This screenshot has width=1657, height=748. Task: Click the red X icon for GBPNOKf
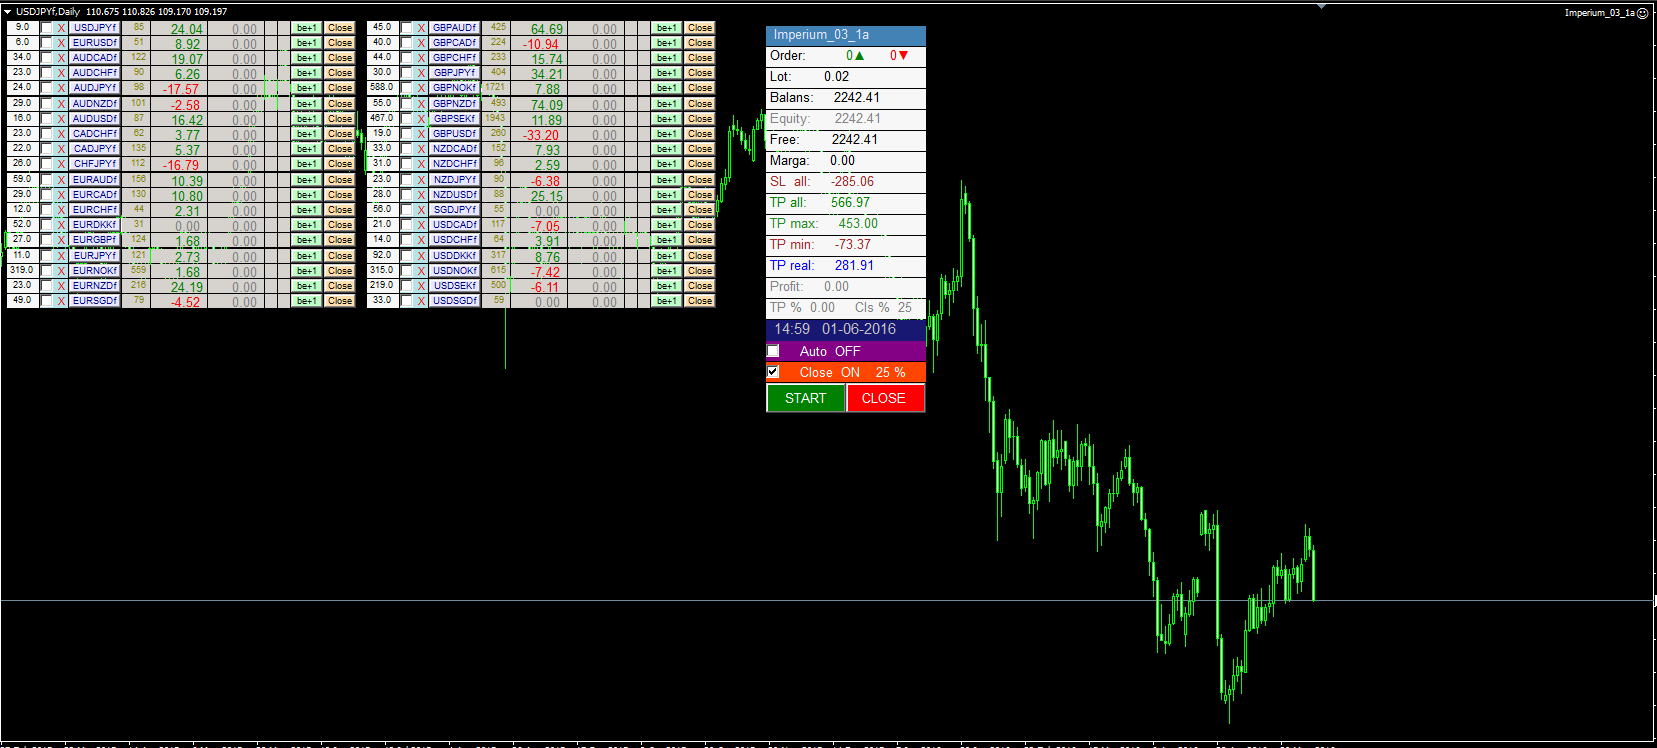(421, 88)
